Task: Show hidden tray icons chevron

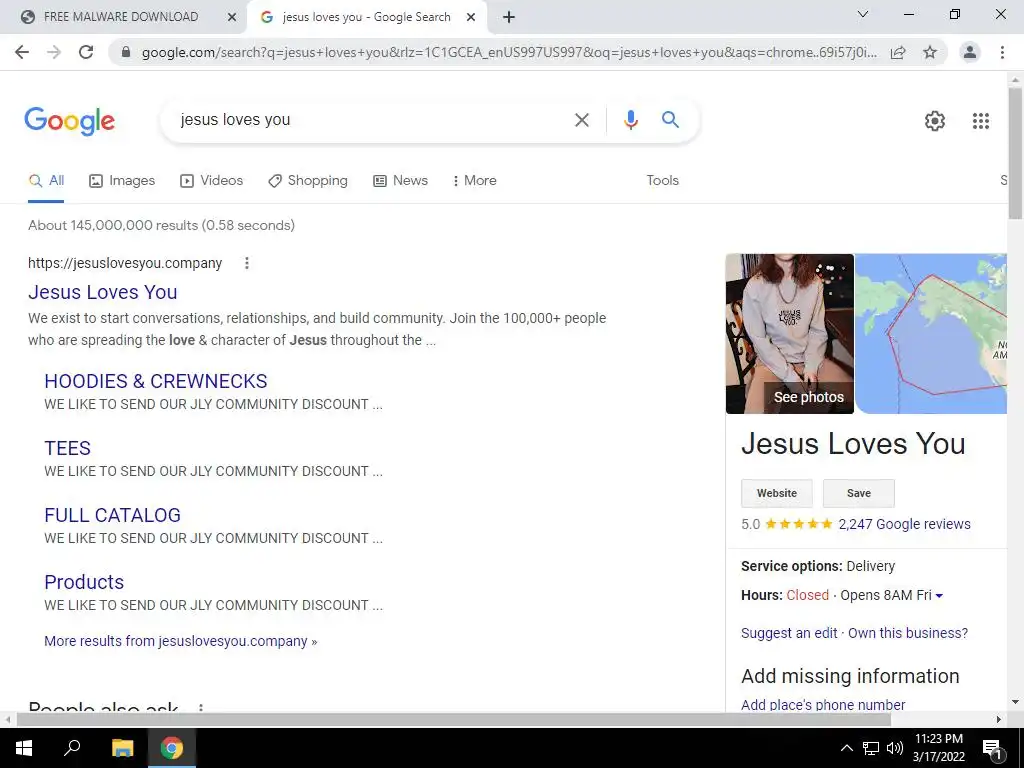Action: tap(846, 748)
